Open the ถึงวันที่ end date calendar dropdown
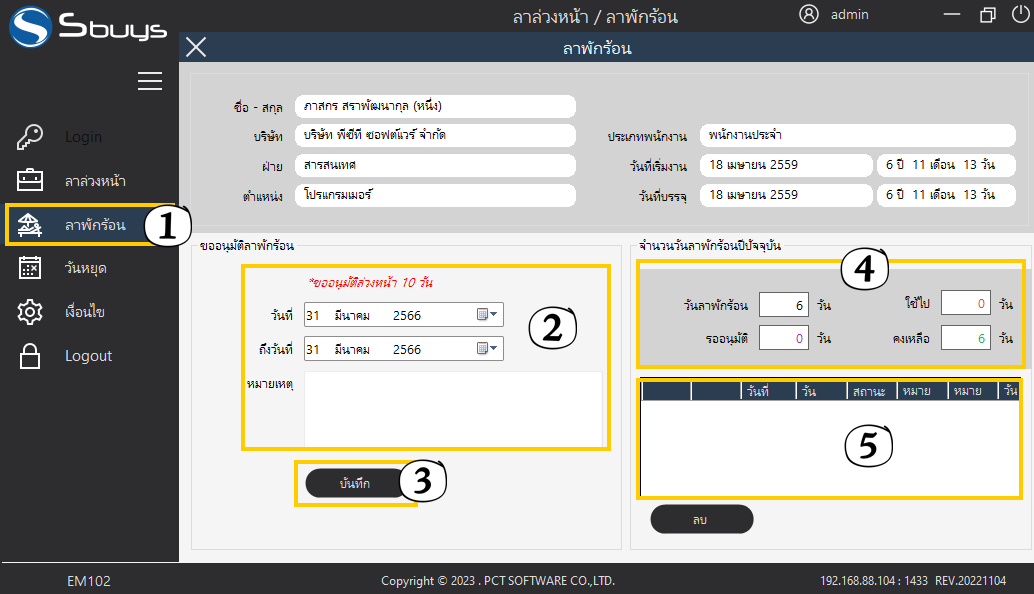1034x594 pixels. point(487,349)
